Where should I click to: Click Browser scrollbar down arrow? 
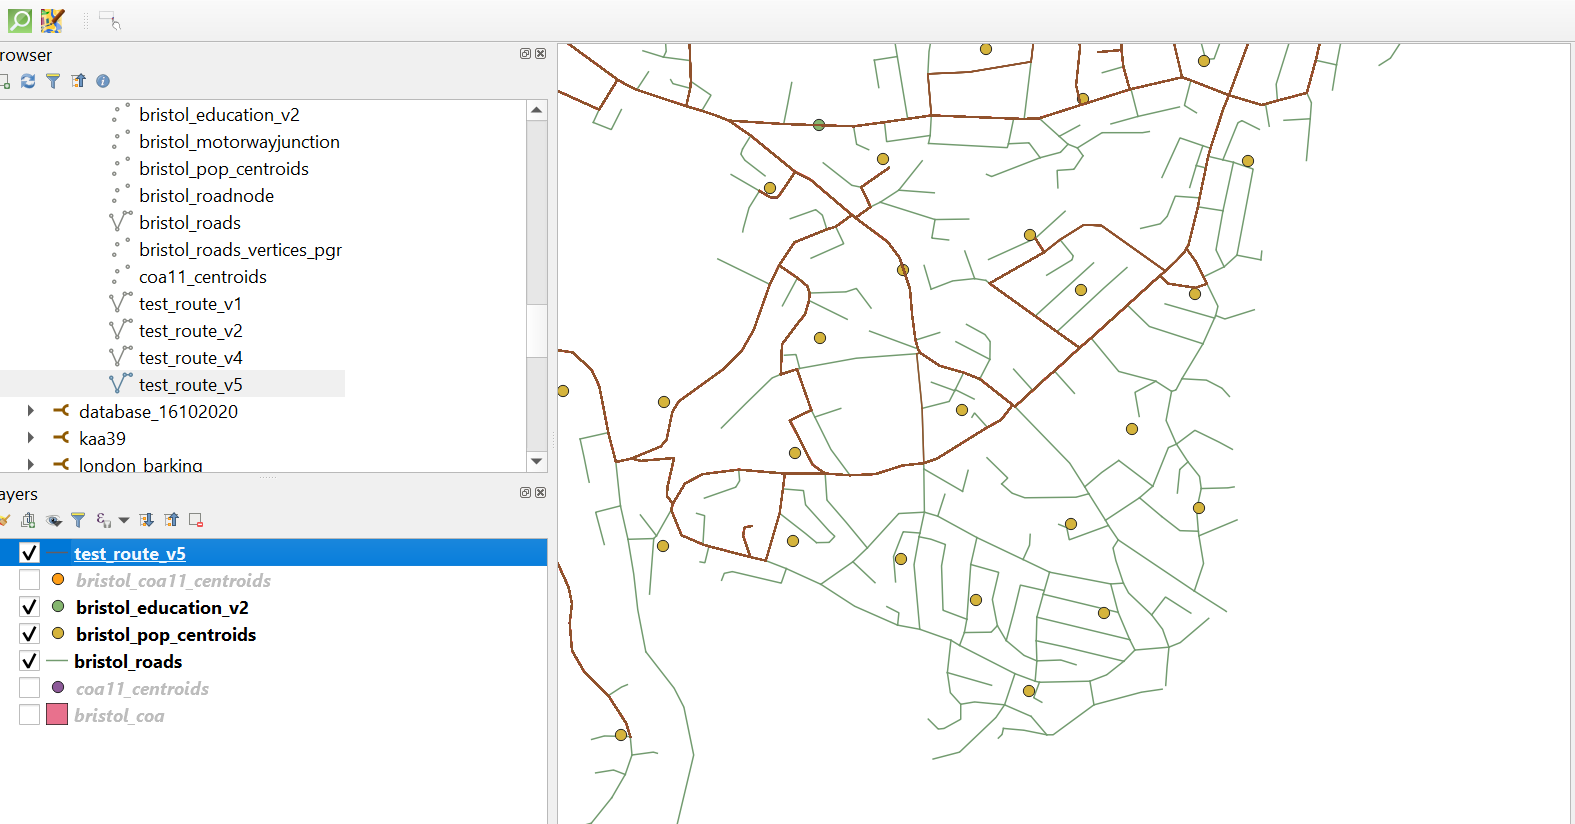(x=537, y=461)
